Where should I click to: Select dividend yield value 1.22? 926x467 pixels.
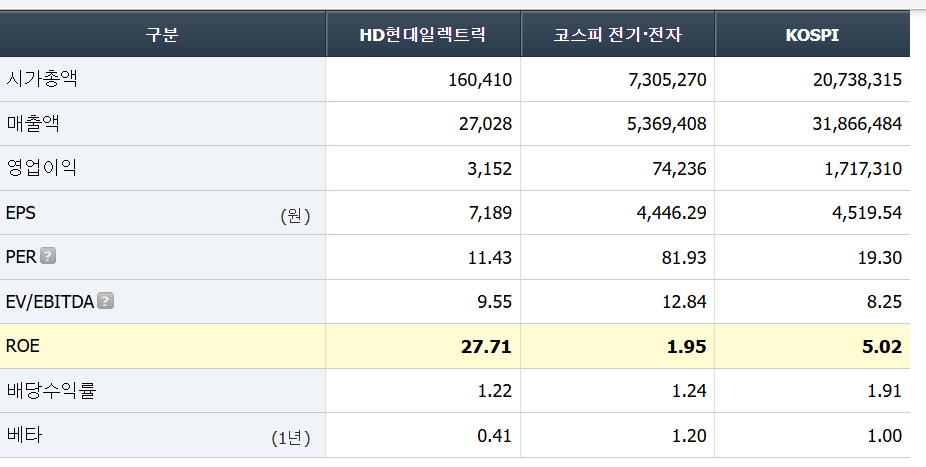(x=494, y=391)
